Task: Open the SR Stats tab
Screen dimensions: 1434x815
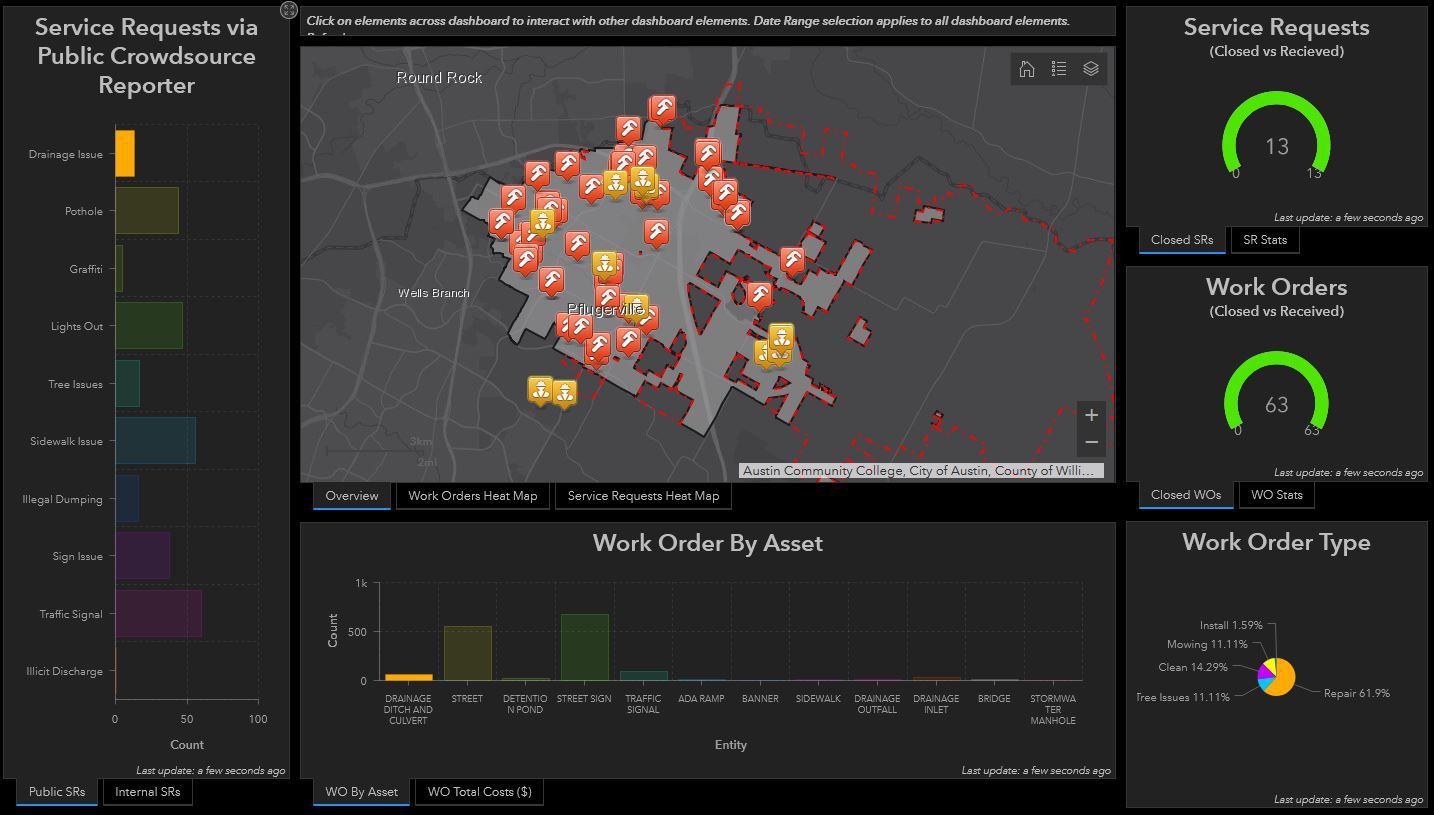Action: click(x=1265, y=240)
